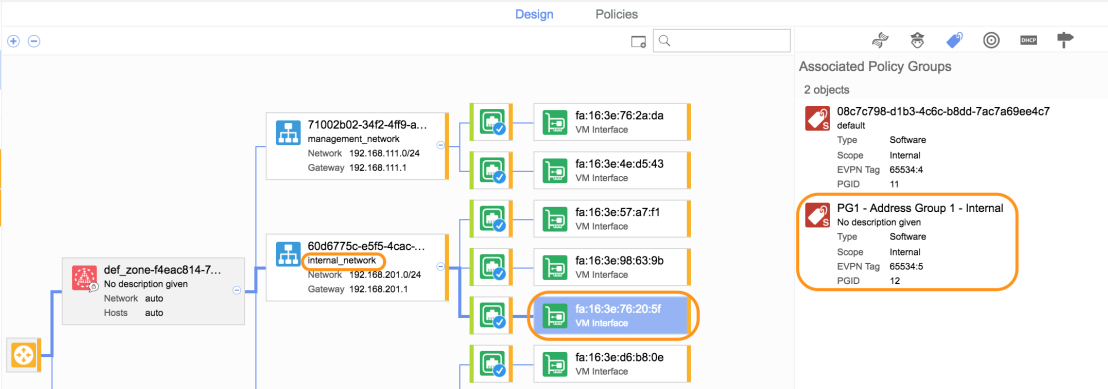Switch to the Design tab

(x=534, y=14)
